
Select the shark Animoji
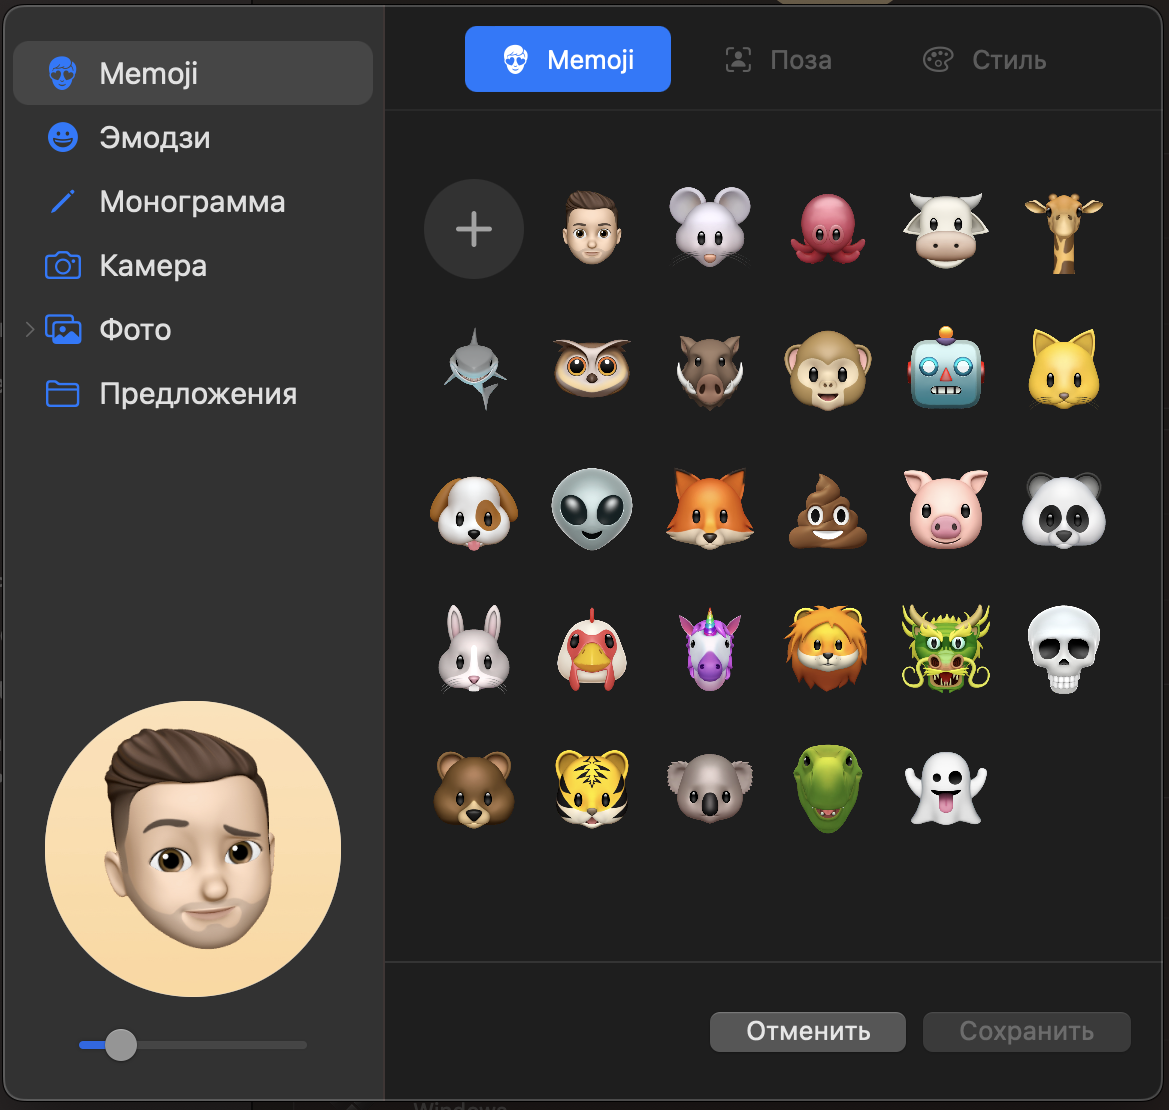point(474,368)
